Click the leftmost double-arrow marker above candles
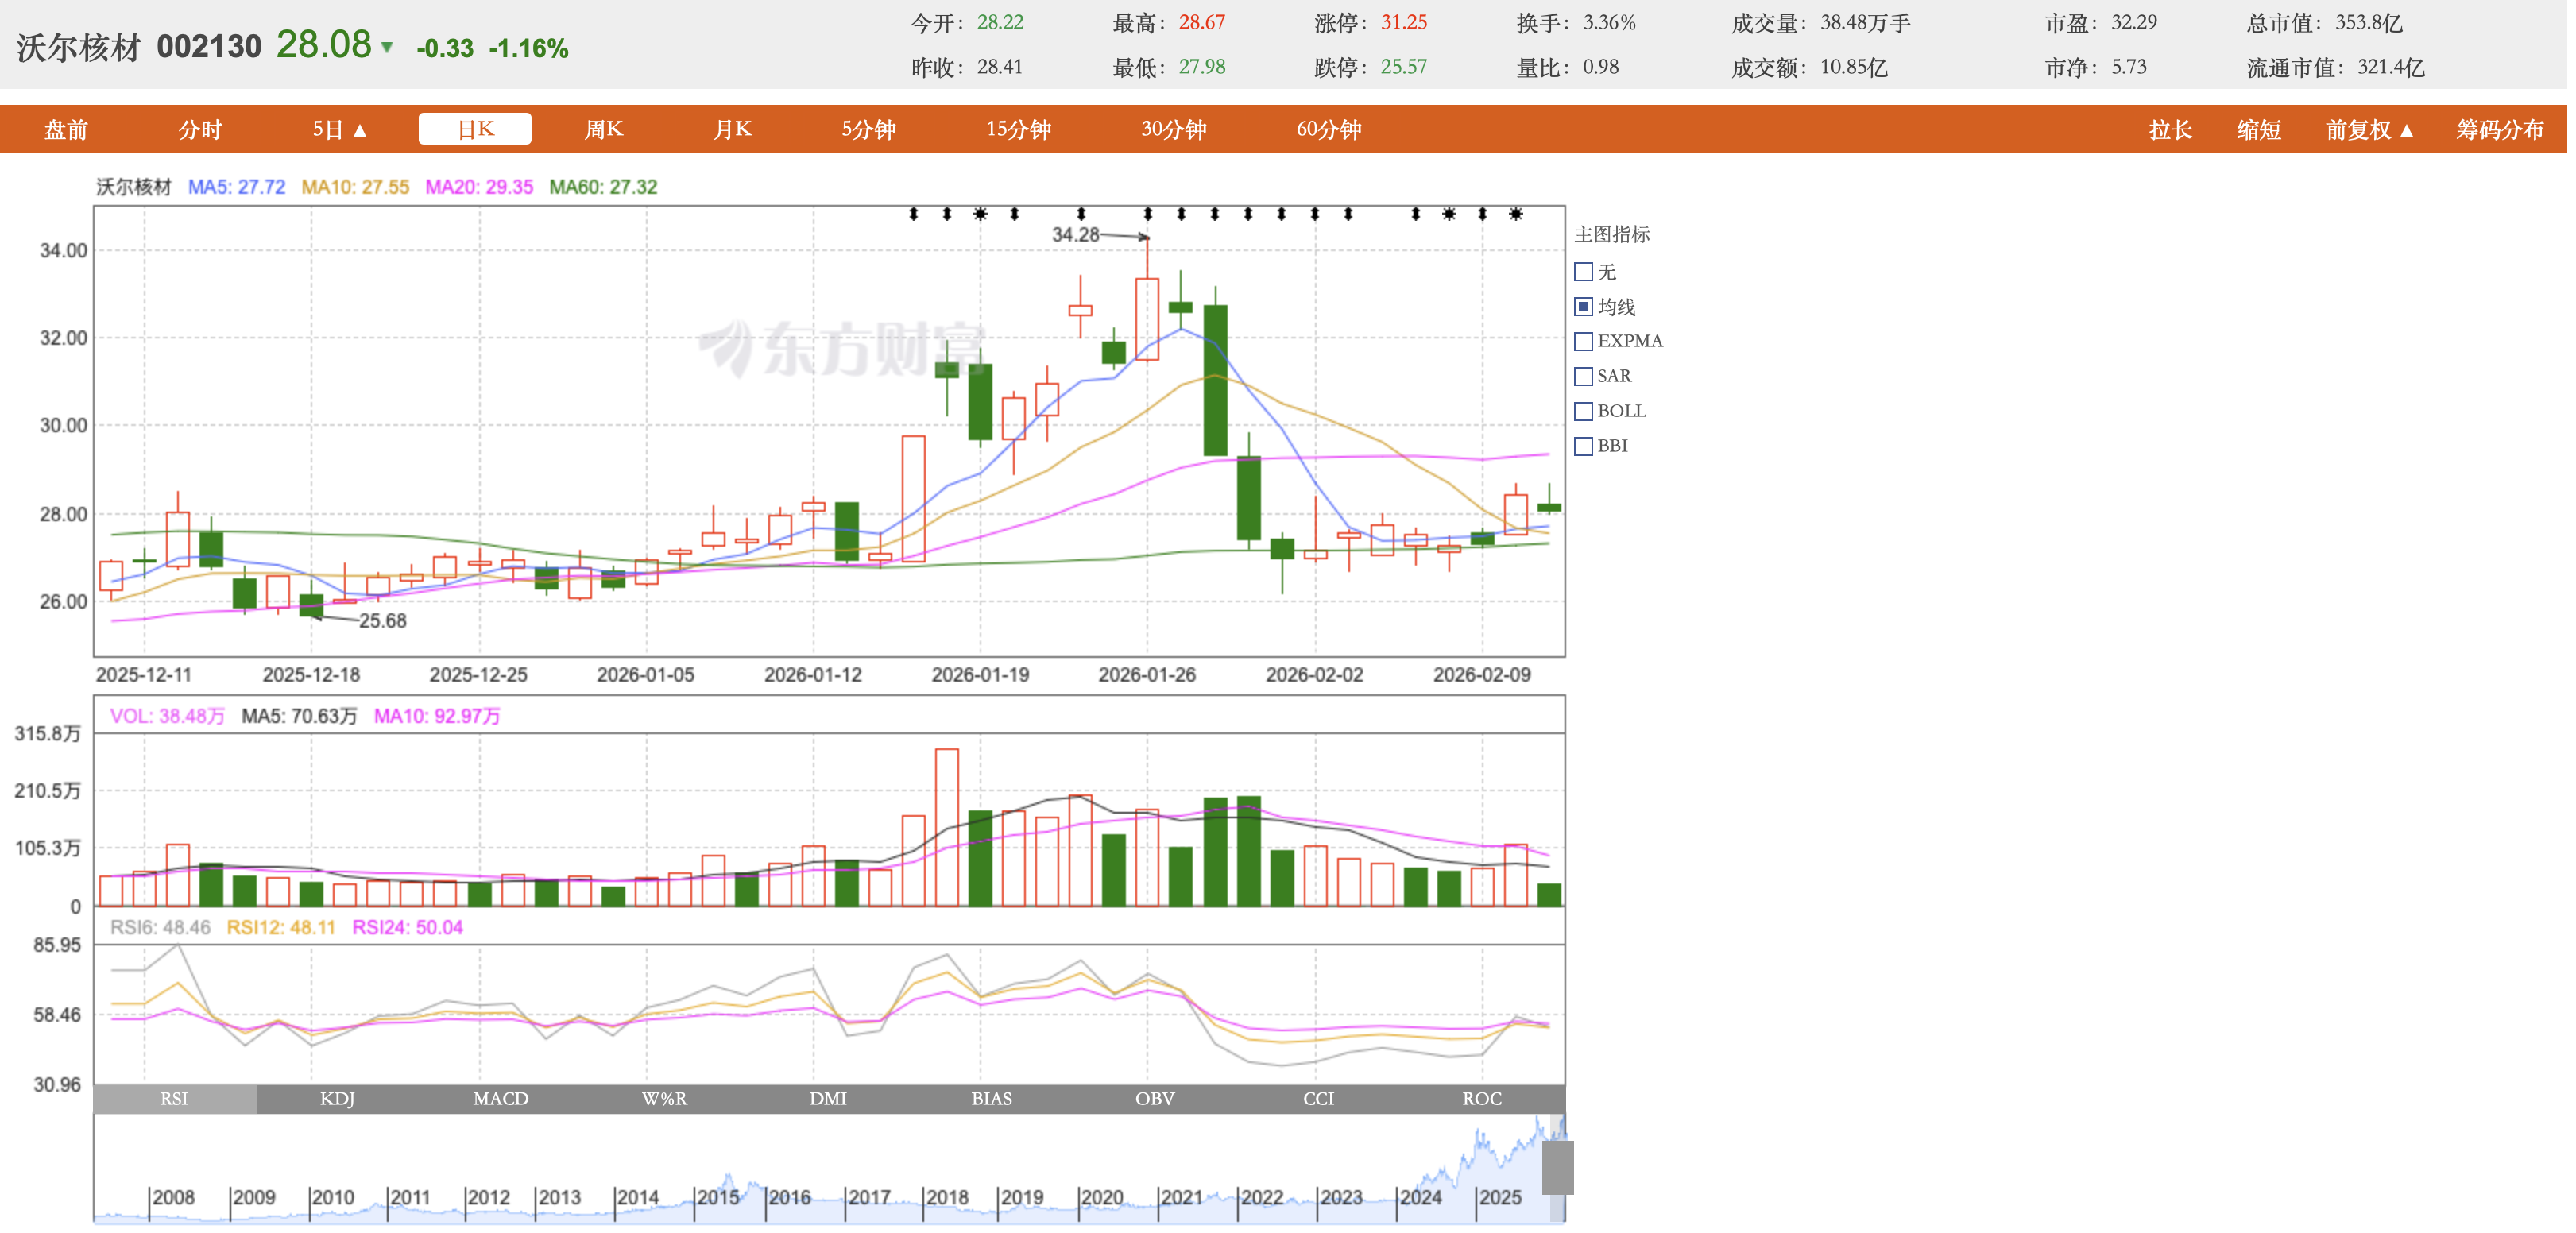This screenshot has height=1233, width=2576. point(913,213)
